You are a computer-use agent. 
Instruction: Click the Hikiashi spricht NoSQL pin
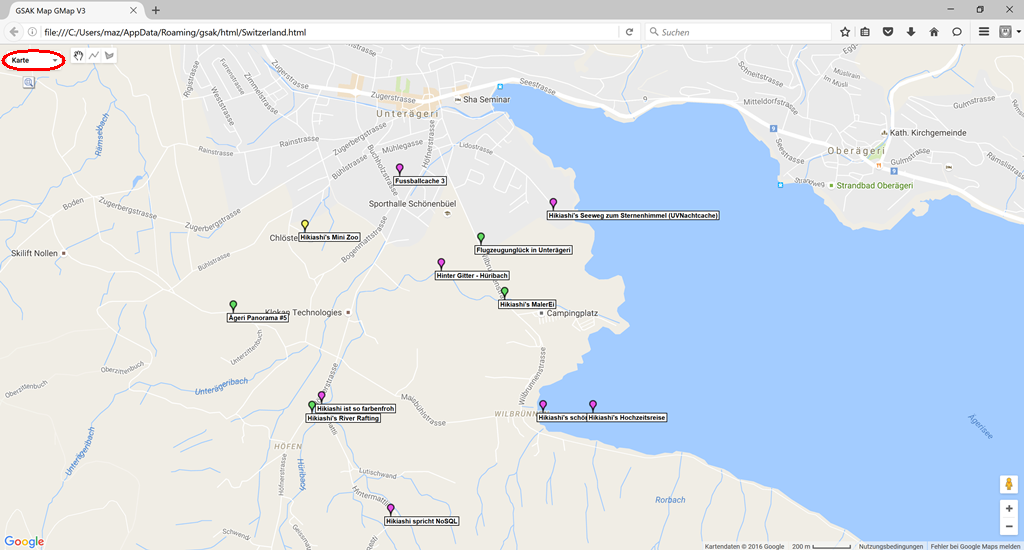[391, 509]
